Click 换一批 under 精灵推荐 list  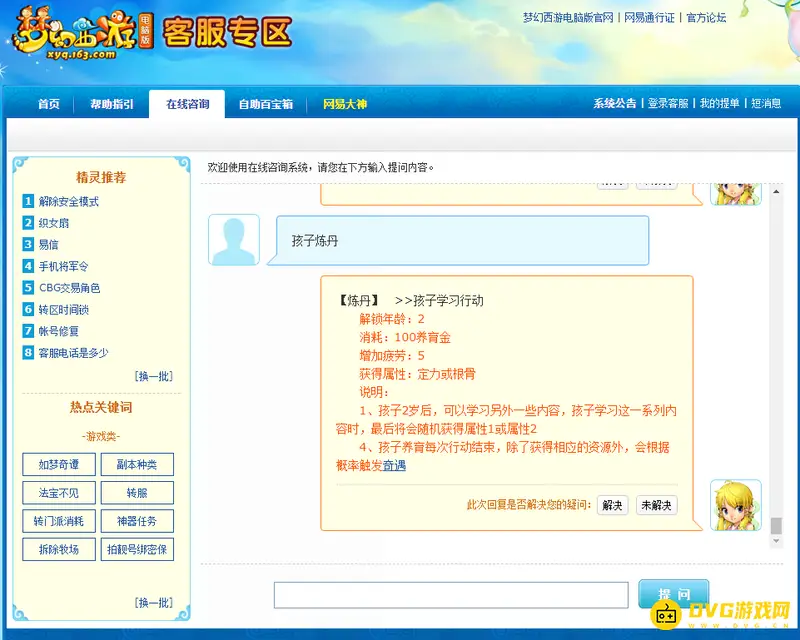[x=154, y=376]
